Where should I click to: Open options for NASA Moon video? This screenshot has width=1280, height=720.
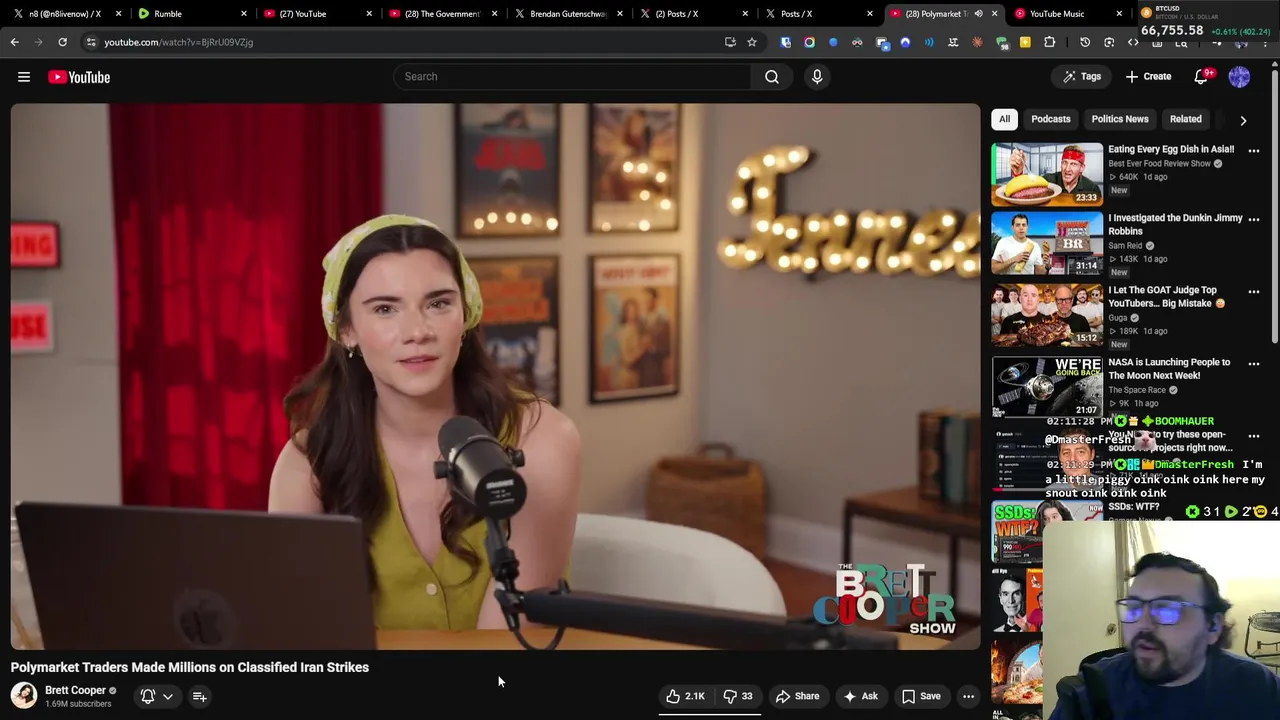1253,364
